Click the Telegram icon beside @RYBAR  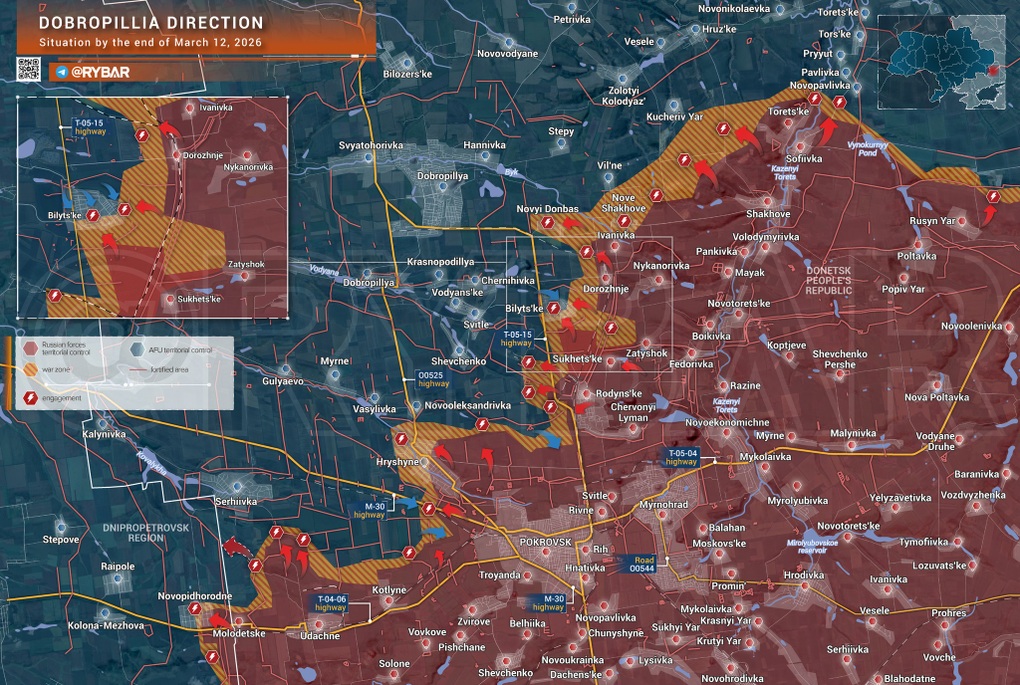(62, 72)
